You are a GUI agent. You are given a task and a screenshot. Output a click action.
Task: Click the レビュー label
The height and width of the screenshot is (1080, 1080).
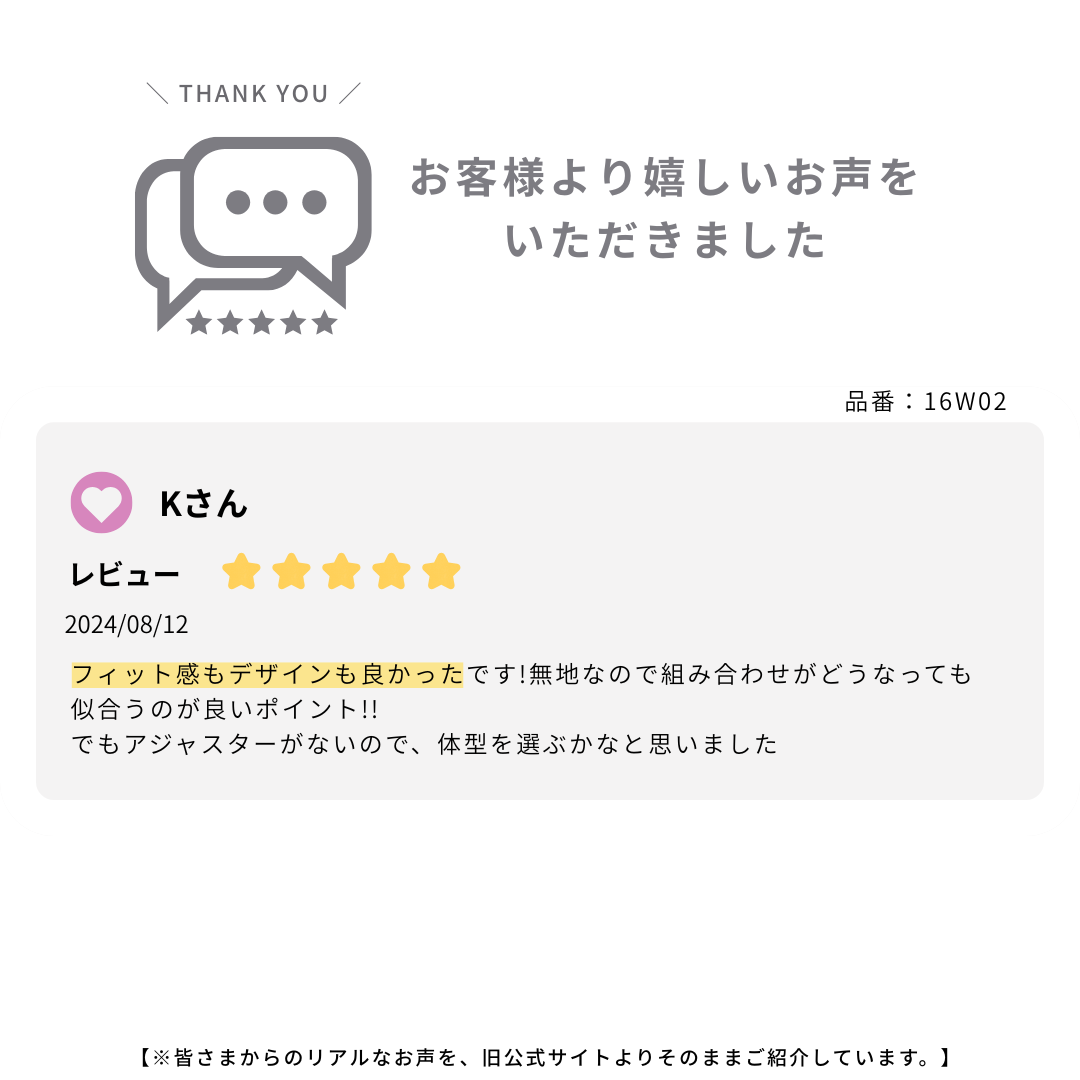(x=125, y=575)
